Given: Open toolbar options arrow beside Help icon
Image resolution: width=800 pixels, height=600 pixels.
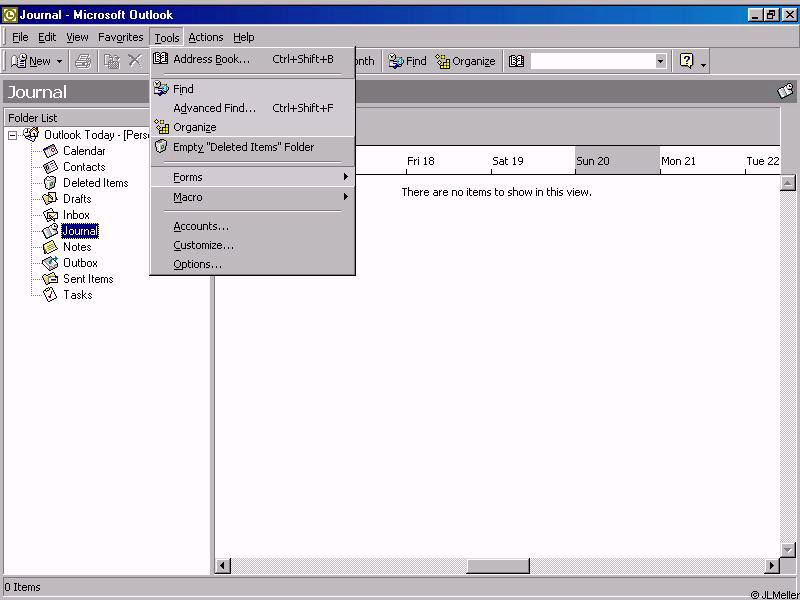Looking at the screenshot, I should coord(704,63).
